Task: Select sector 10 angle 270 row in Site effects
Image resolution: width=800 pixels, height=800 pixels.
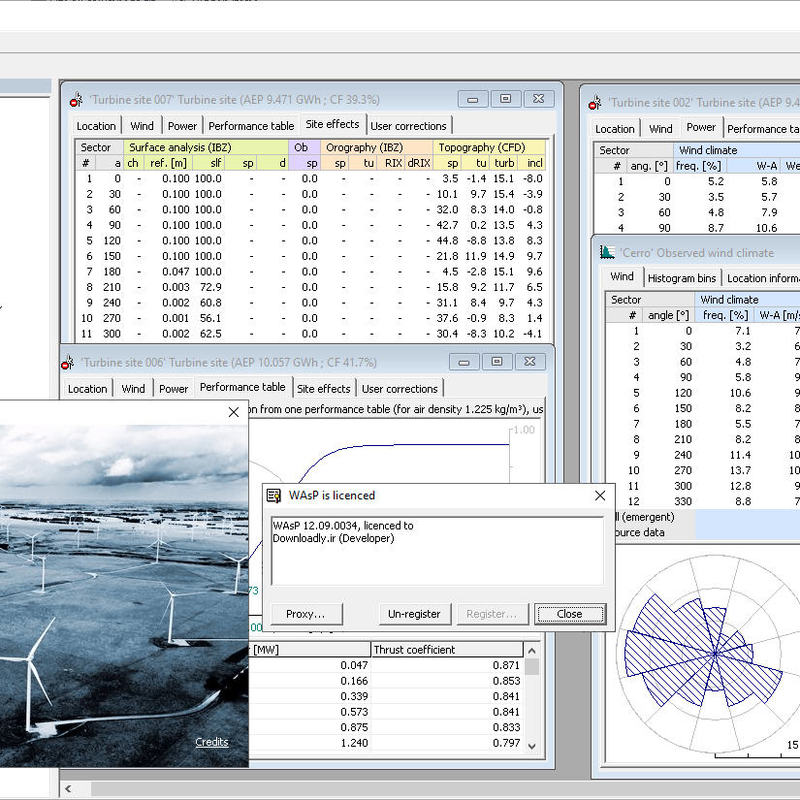Action: point(310,318)
